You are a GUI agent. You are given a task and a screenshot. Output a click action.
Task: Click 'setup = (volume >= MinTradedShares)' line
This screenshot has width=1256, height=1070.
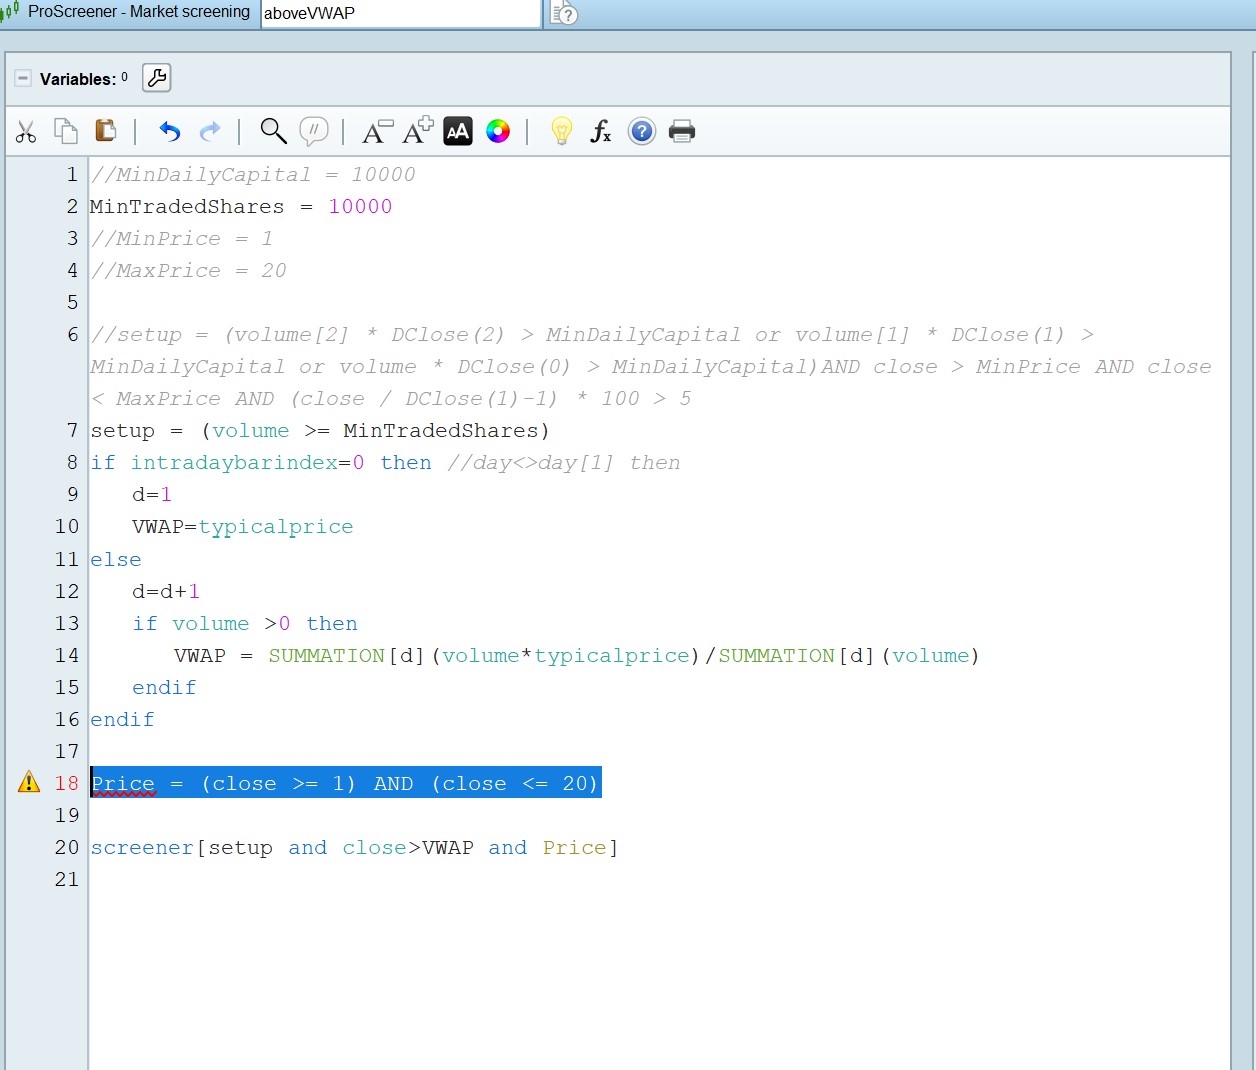(320, 431)
